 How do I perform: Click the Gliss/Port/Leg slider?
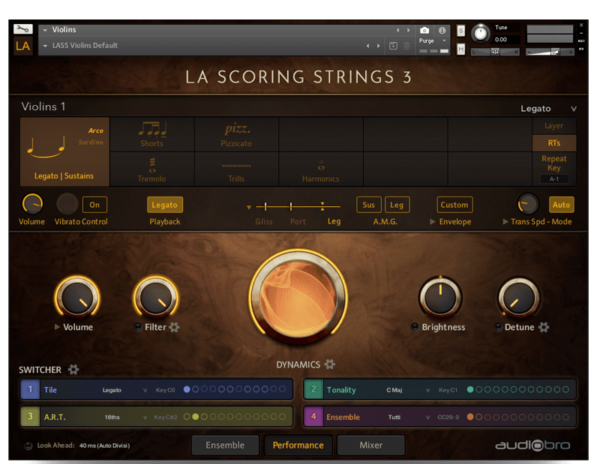[x=298, y=207]
